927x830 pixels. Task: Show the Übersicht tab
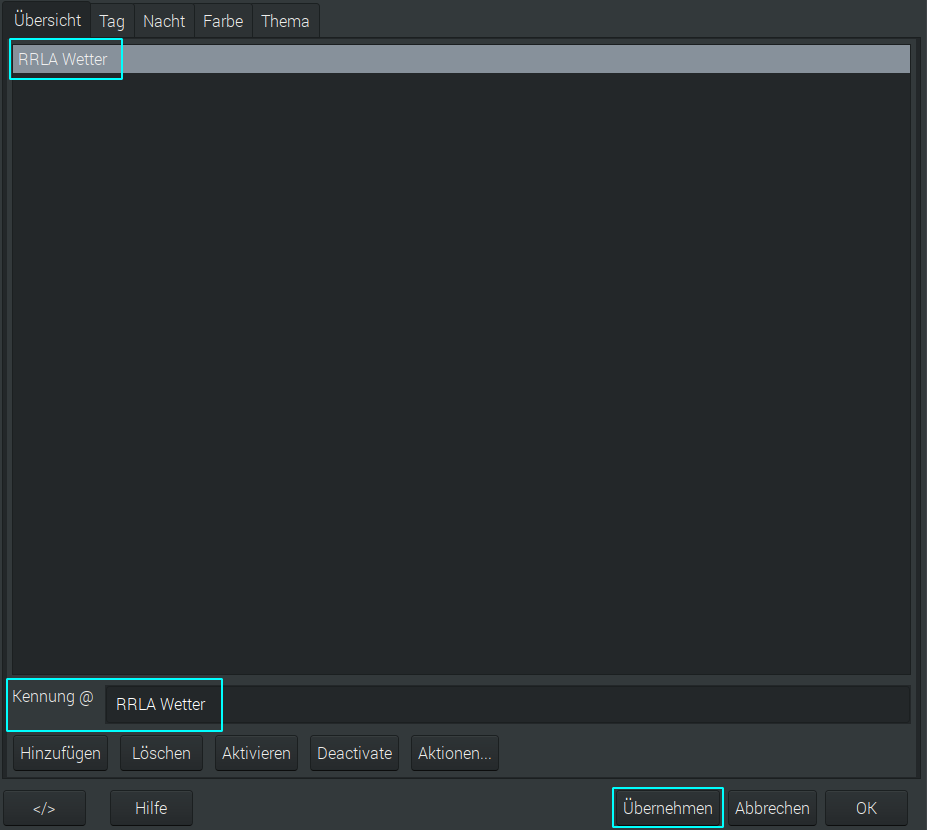(x=47, y=20)
